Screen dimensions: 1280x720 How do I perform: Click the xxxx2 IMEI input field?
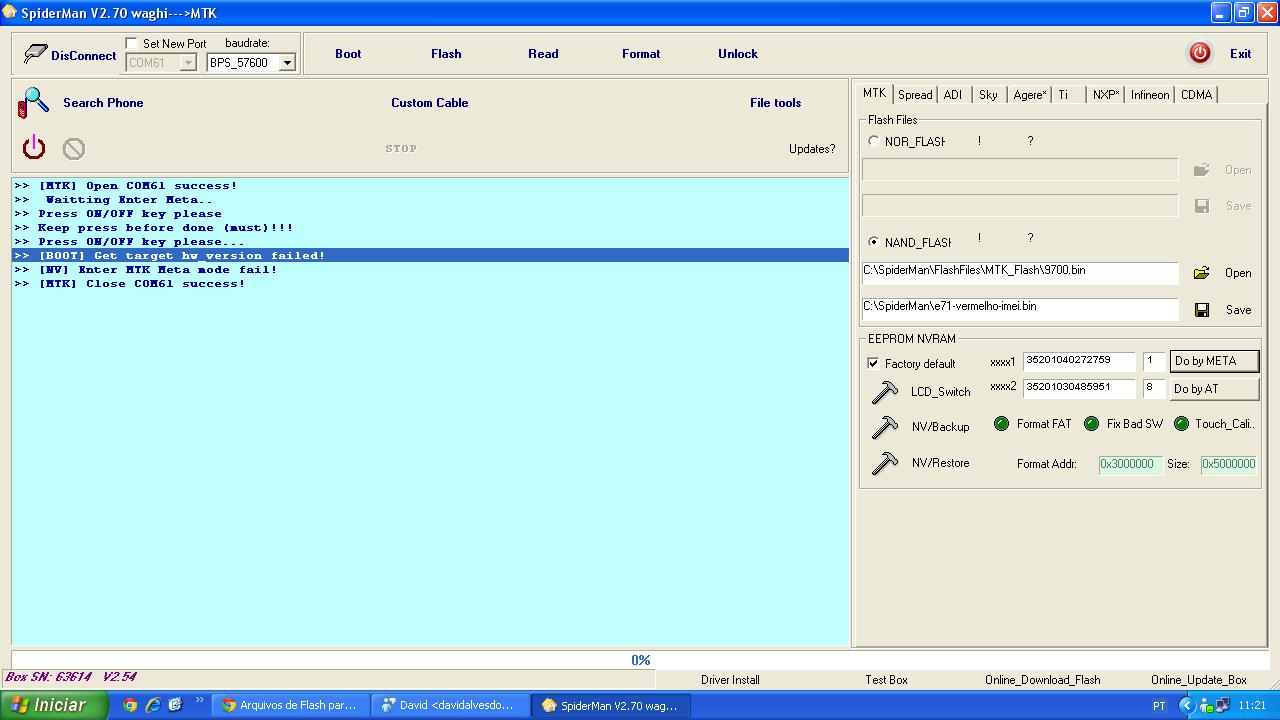[x=1079, y=388]
